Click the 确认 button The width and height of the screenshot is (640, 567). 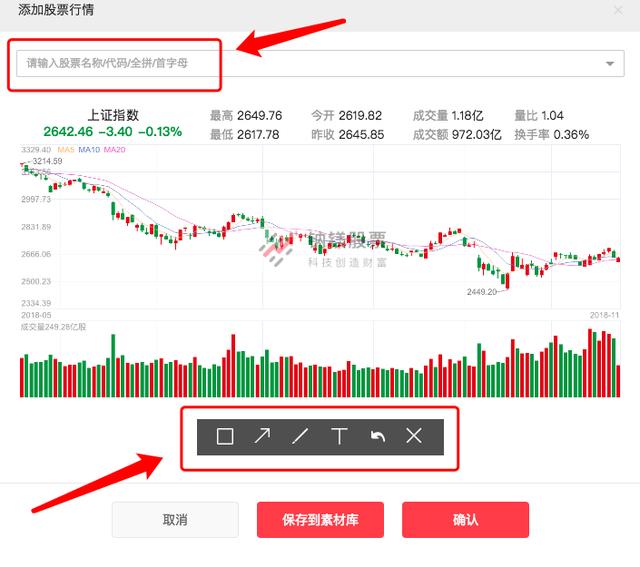point(465,520)
